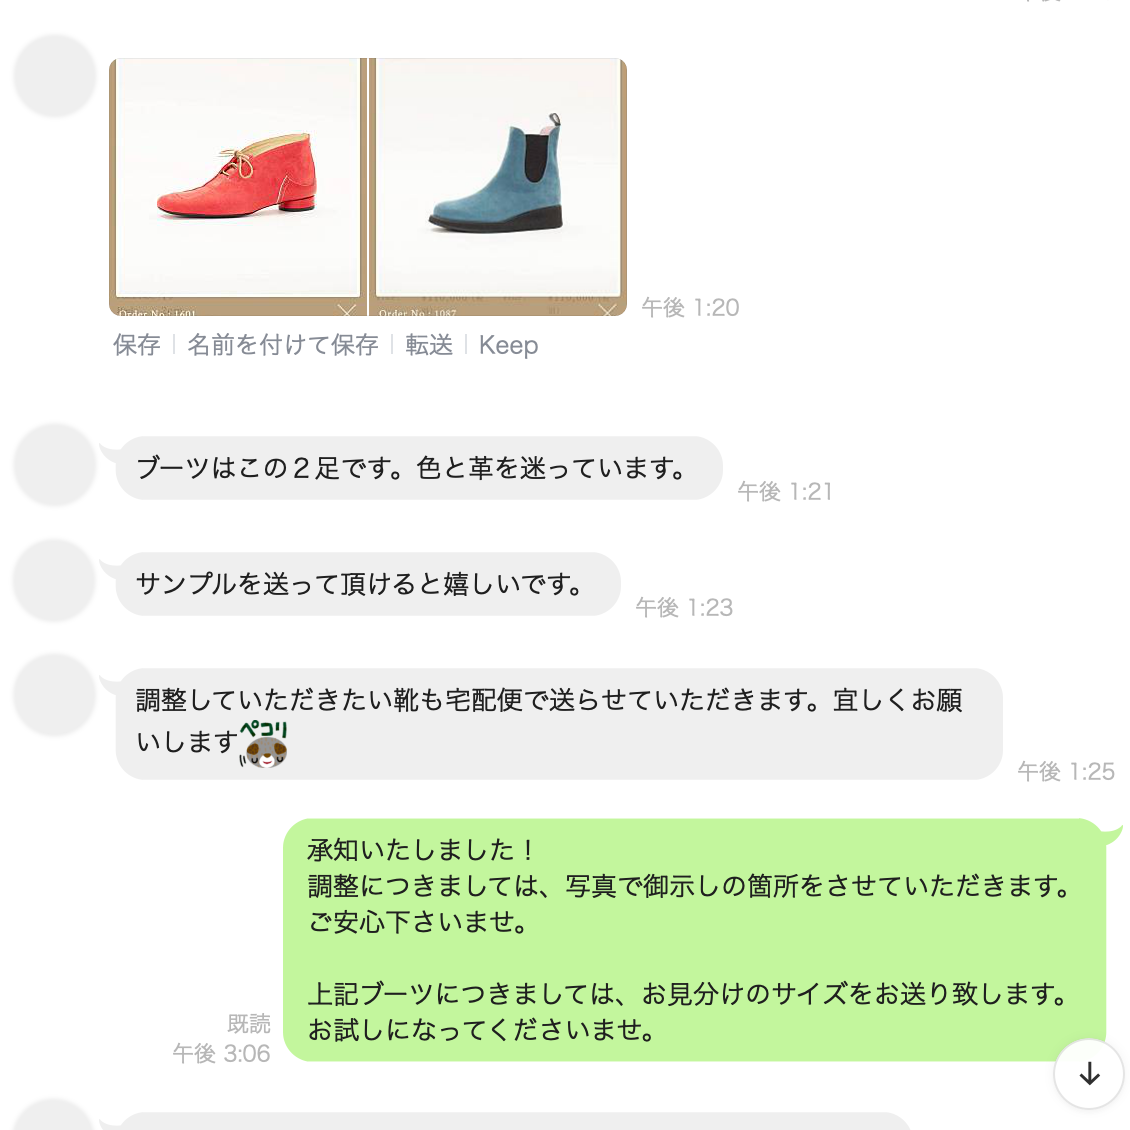Select the ブーツはこの2足です message bubble
The width and height of the screenshot is (1130, 1130).
pos(419,468)
